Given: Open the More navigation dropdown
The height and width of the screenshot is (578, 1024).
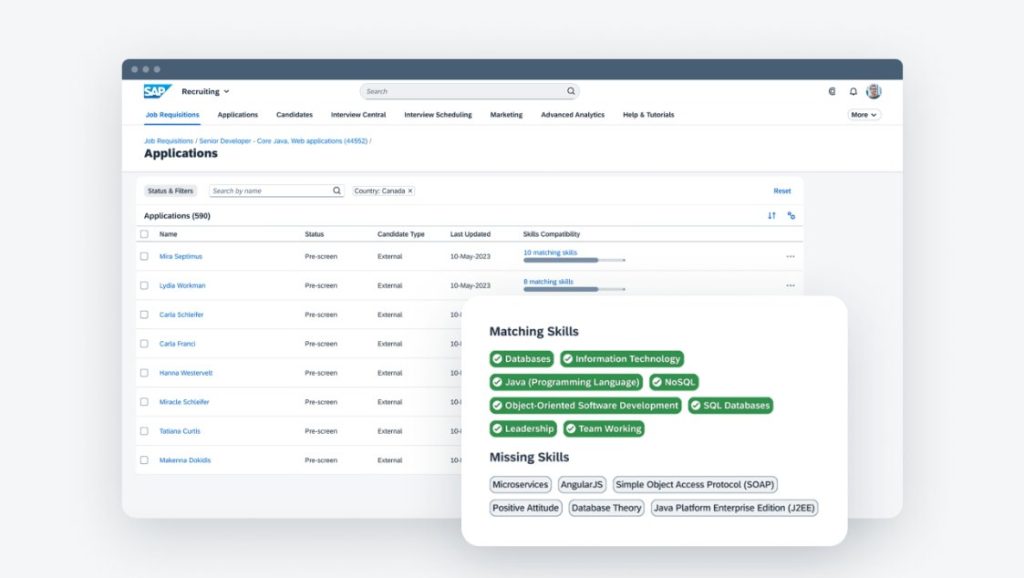Looking at the screenshot, I should pyautogui.click(x=863, y=115).
